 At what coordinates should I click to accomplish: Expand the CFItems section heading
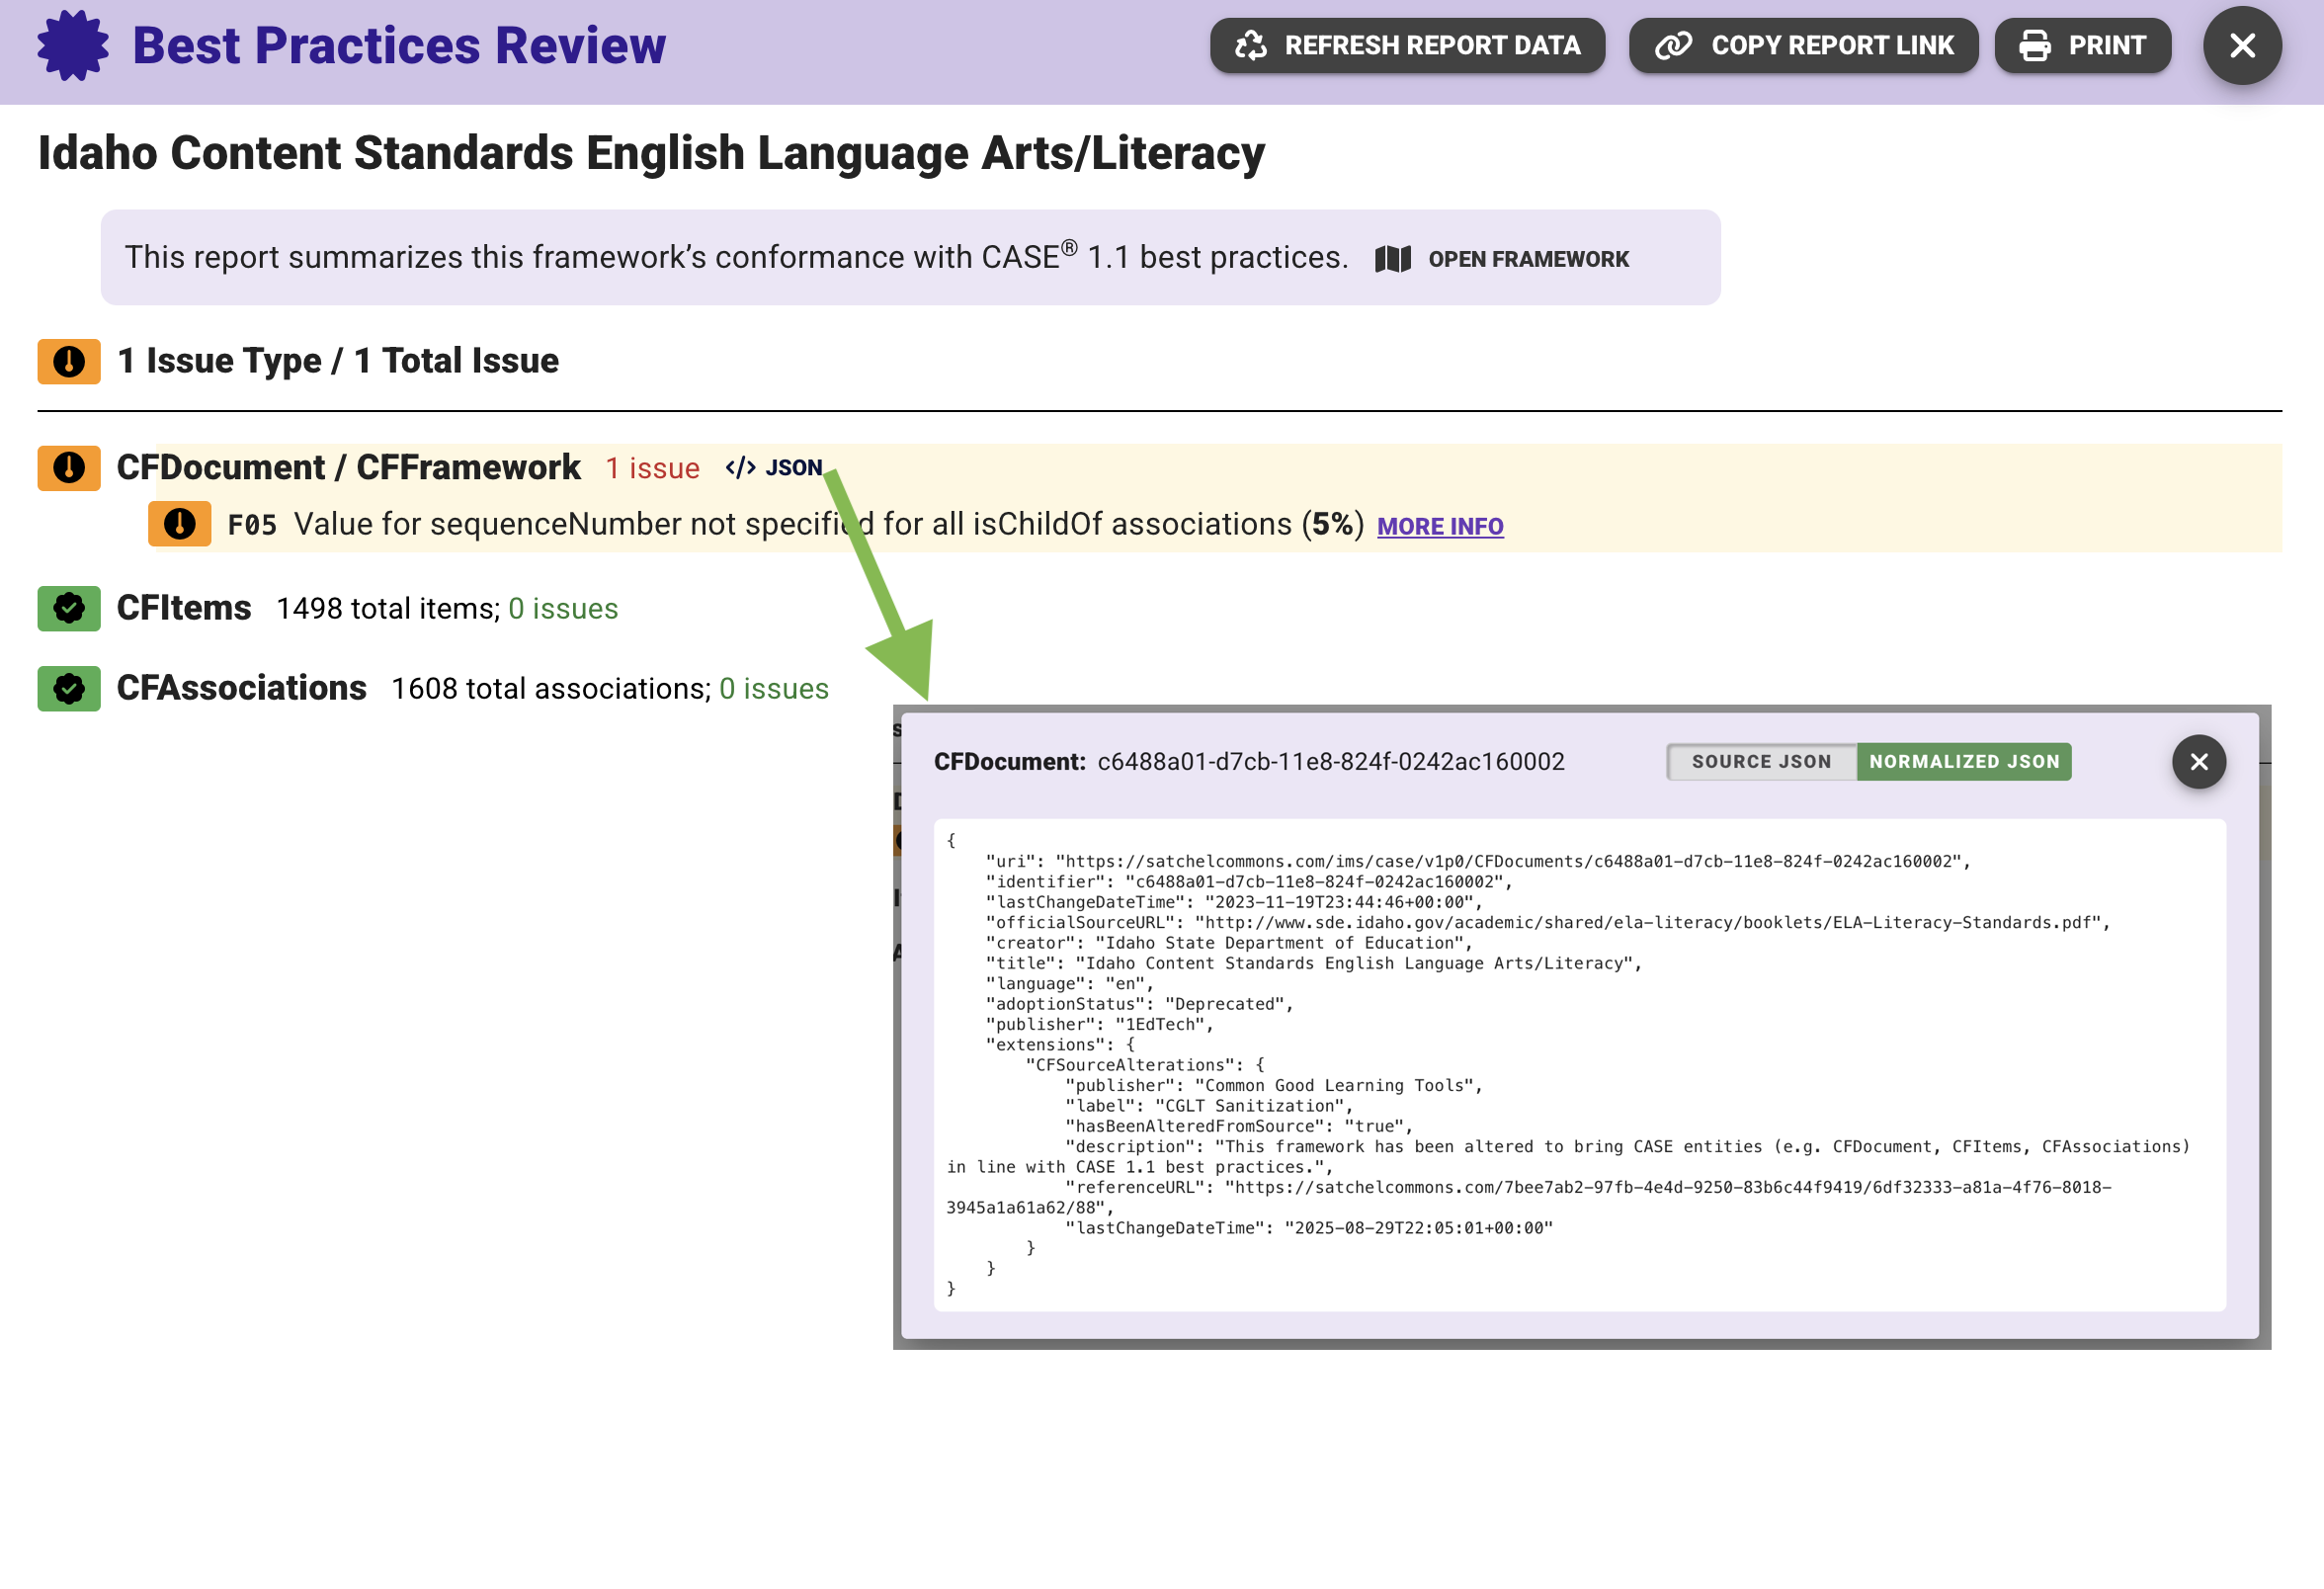184,608
